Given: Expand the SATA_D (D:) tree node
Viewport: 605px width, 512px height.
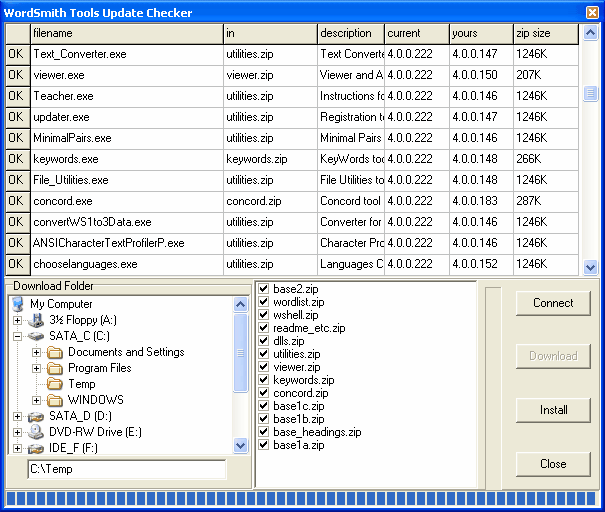Looking at the screenshot, I should (17, 416).
